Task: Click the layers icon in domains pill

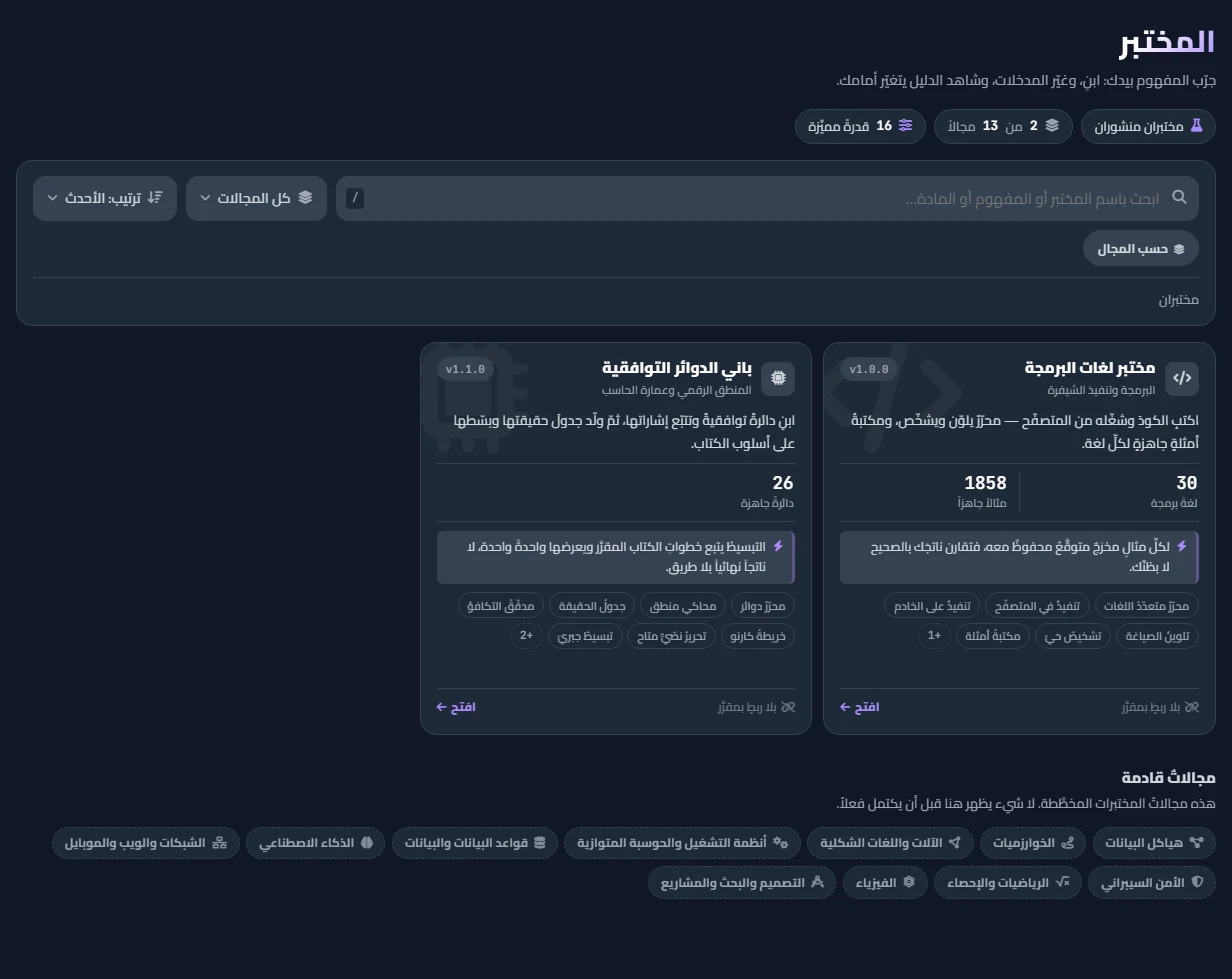Action: point(1052,126)
